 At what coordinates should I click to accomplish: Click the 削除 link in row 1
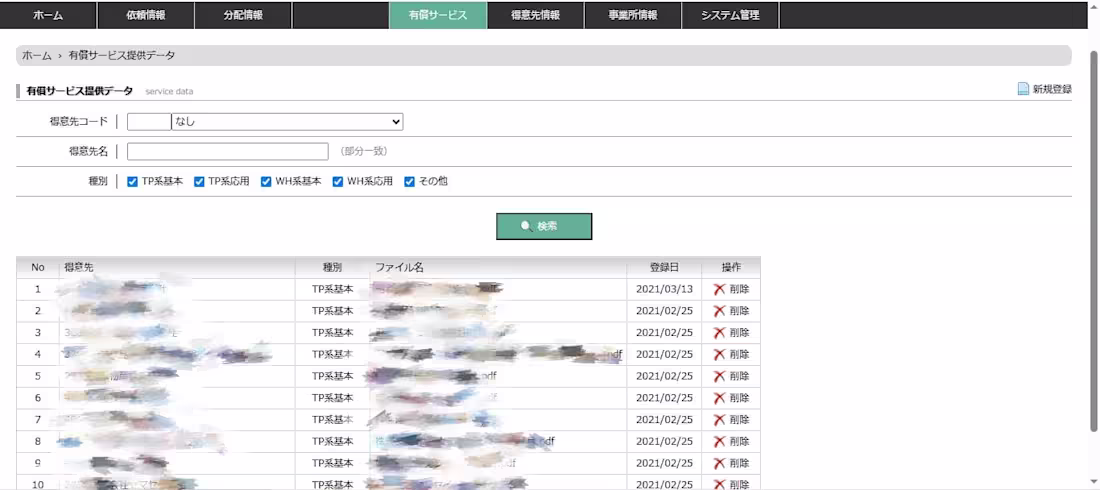(739, 289)
